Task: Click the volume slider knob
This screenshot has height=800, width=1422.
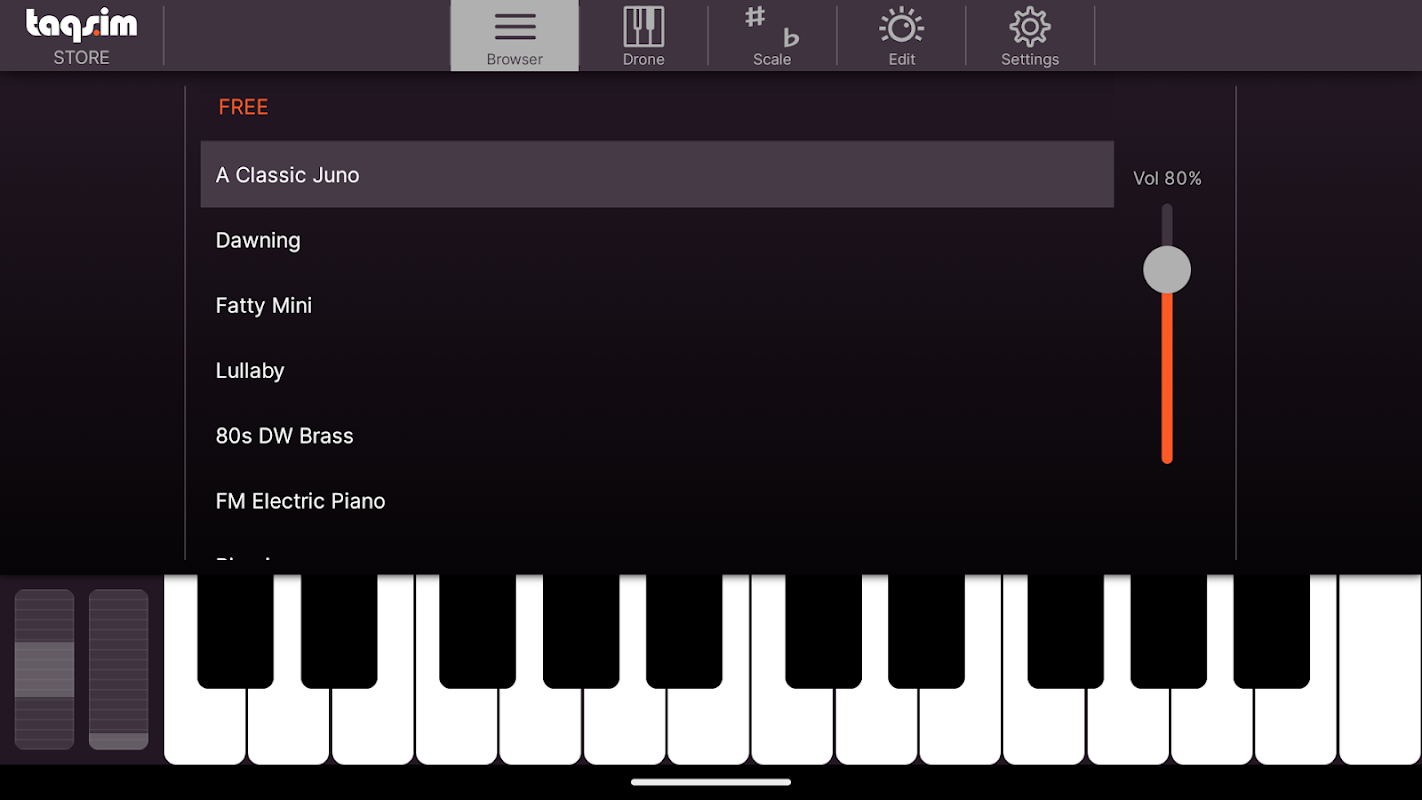Action: (1167, 270)
